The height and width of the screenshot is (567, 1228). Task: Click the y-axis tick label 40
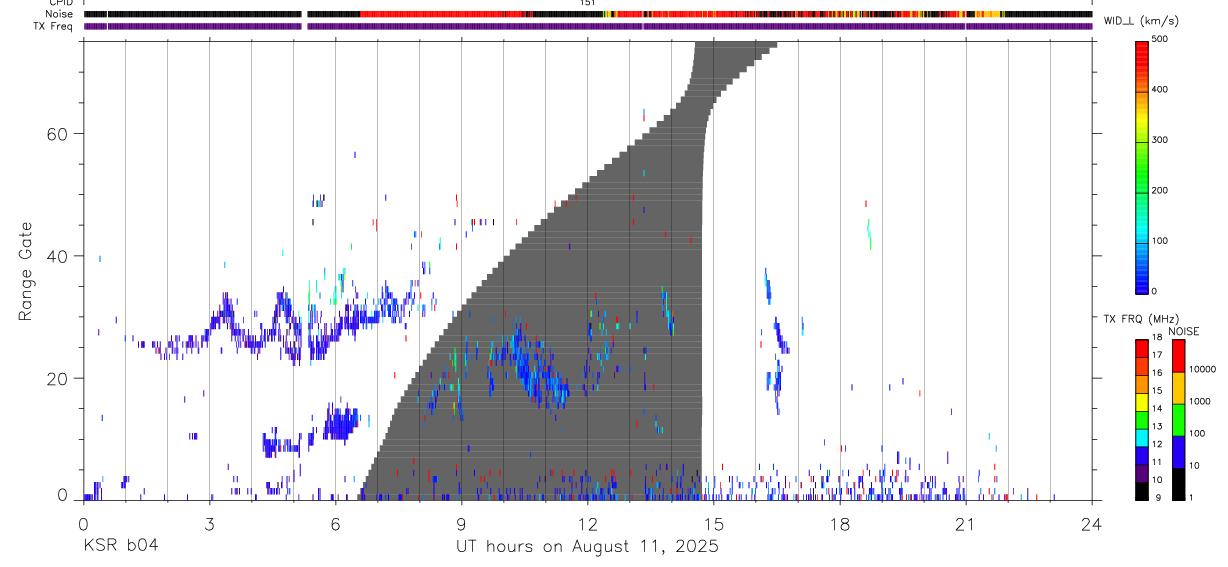pyautogui.click(x=59, y=256)
